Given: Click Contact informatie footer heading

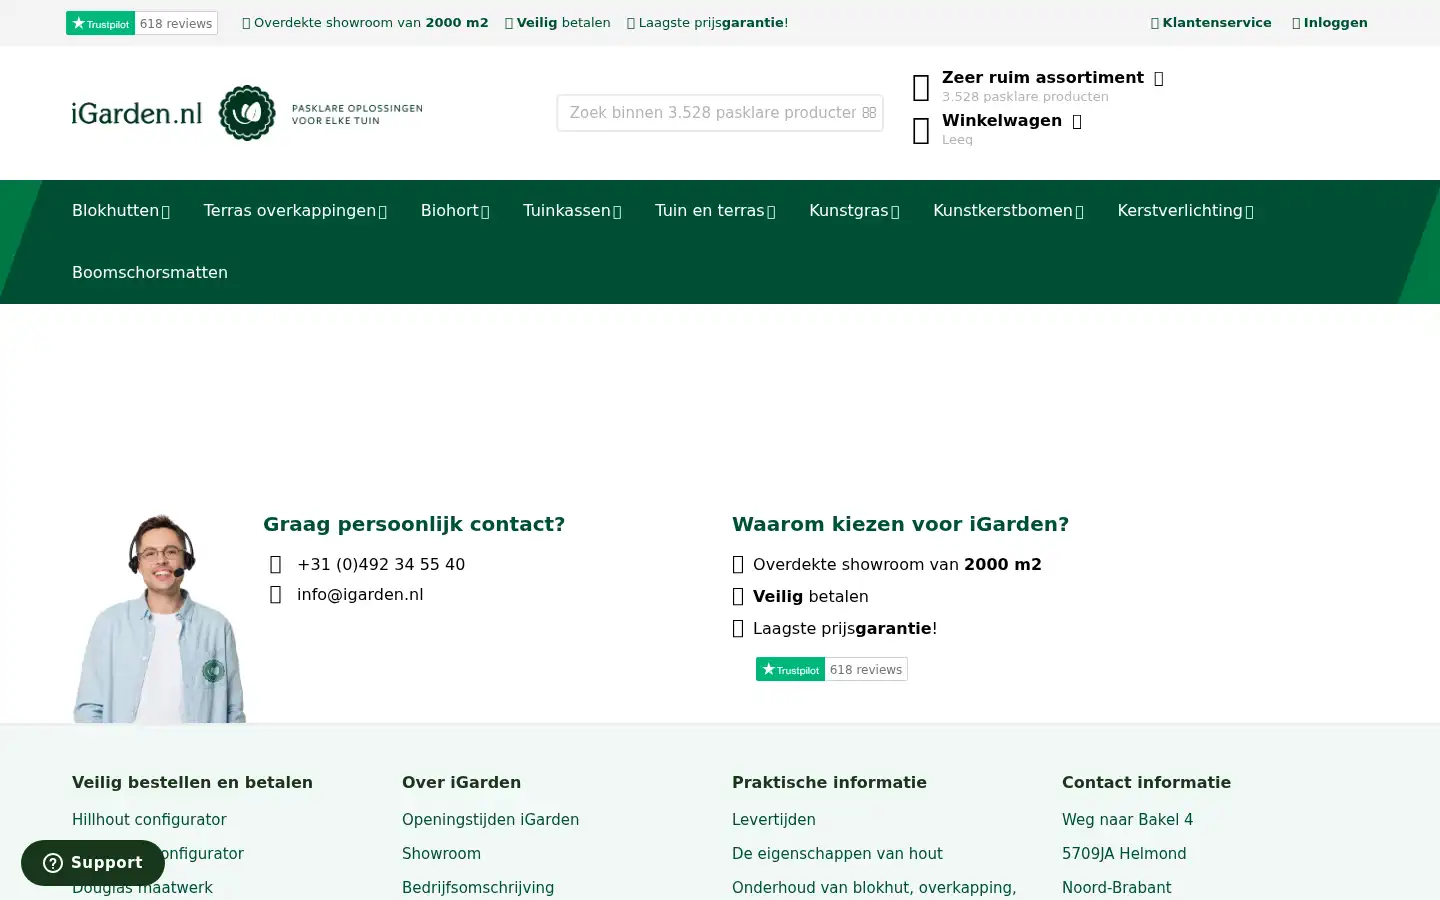Looking at the screenshot, I should 1146,783.
